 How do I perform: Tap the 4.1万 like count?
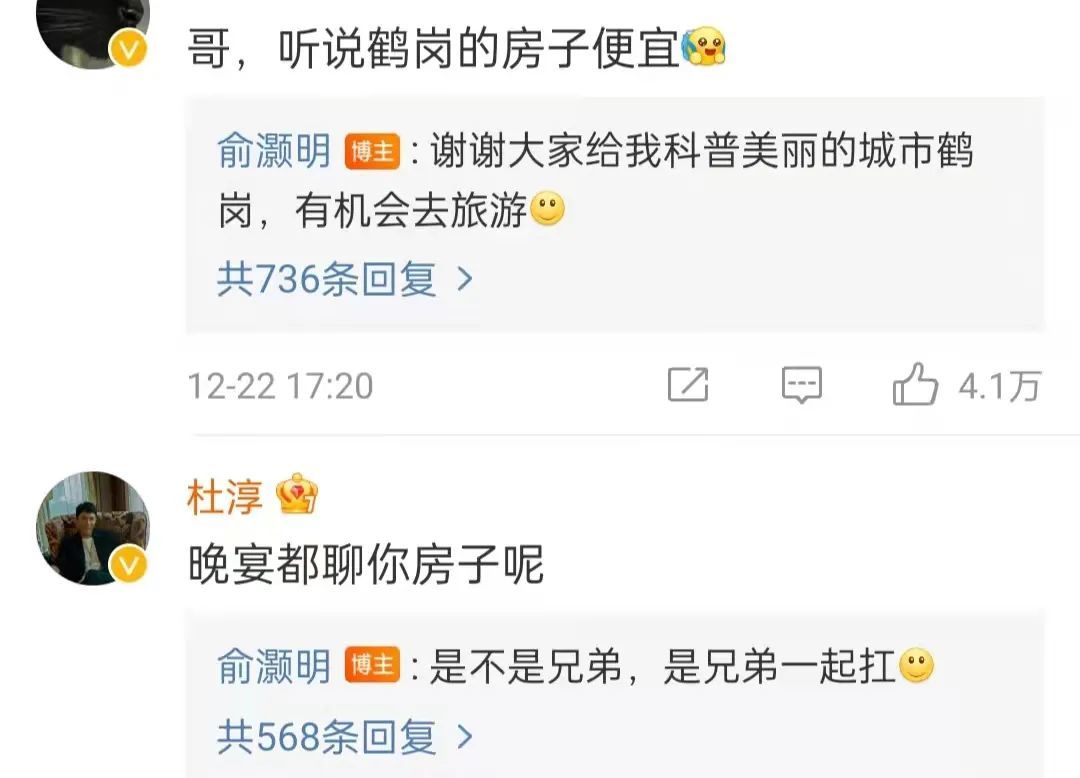coord(999,386)
